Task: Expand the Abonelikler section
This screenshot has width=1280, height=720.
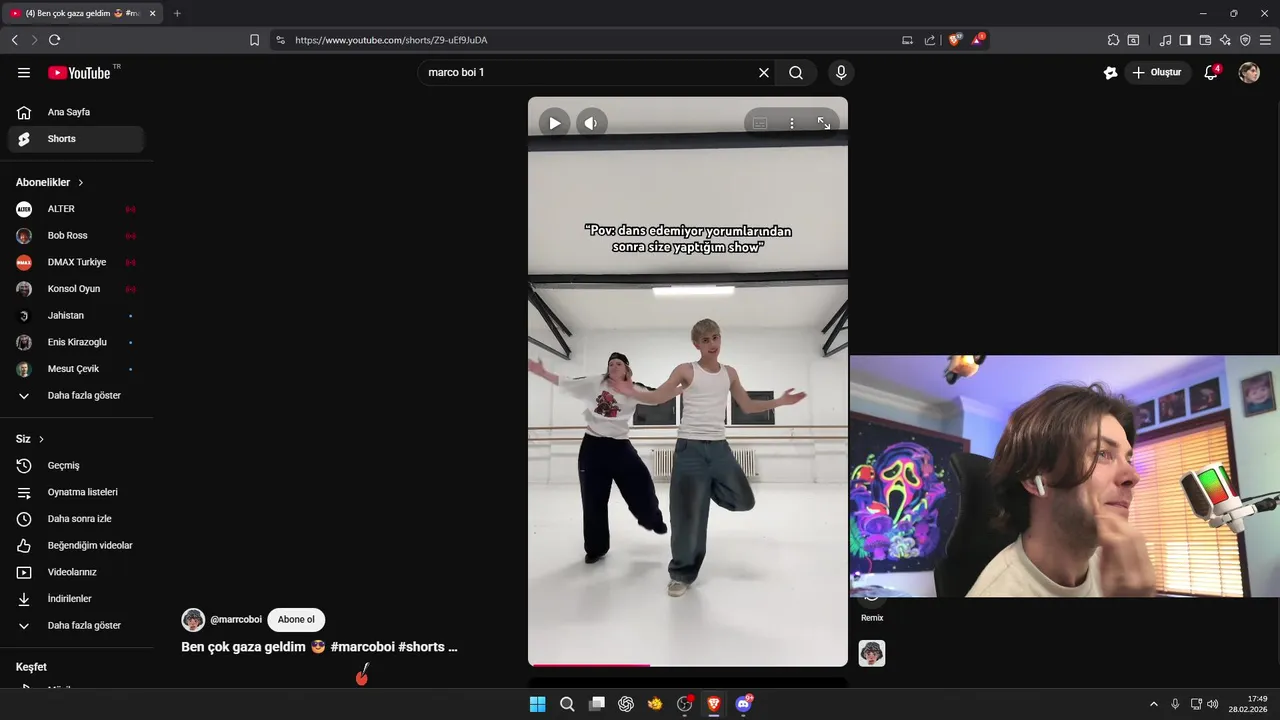Action: (50, 182)
